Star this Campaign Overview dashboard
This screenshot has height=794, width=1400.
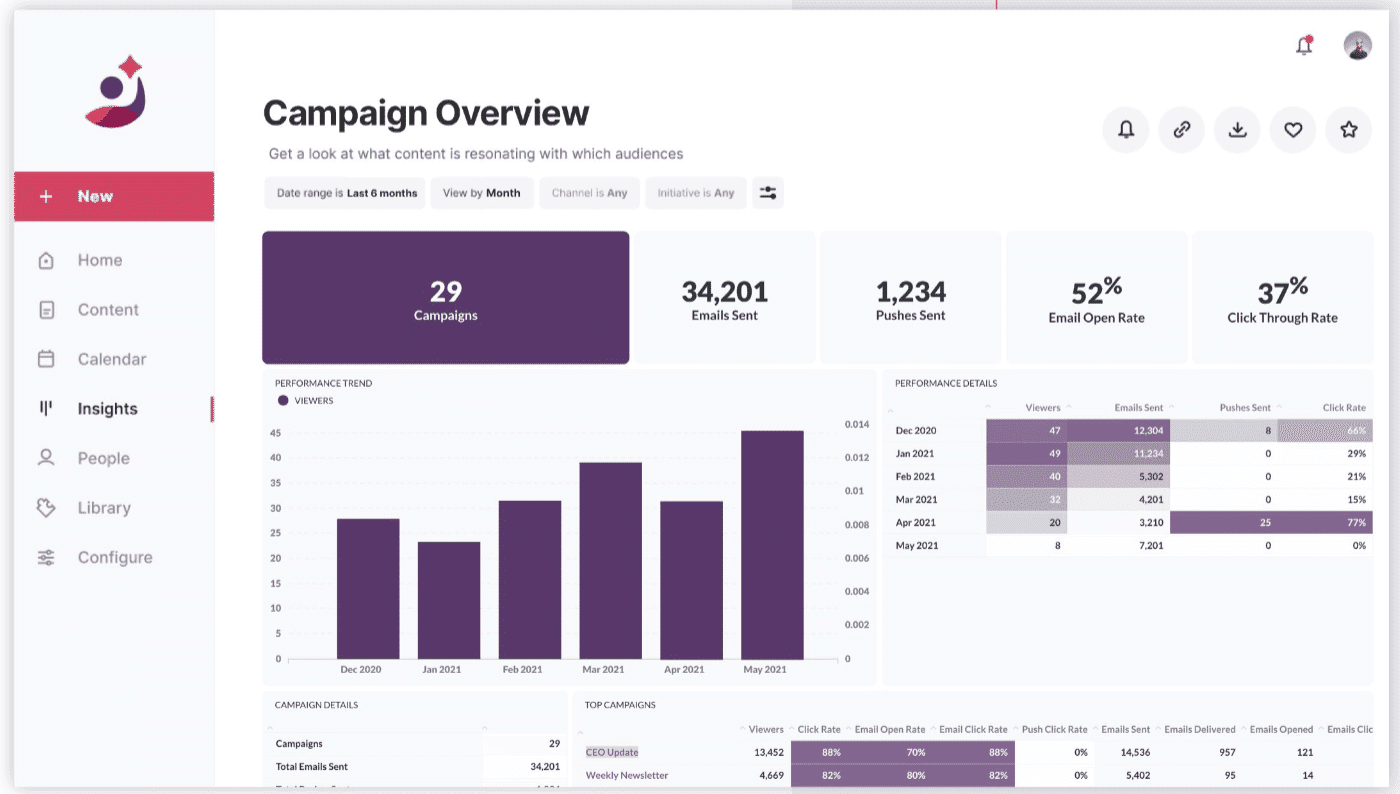click(x=1349, y=129)
